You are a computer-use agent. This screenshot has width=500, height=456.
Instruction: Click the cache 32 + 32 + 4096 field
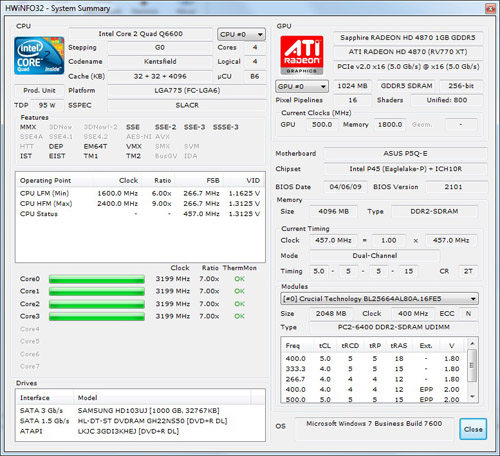[x=160, y=76]
